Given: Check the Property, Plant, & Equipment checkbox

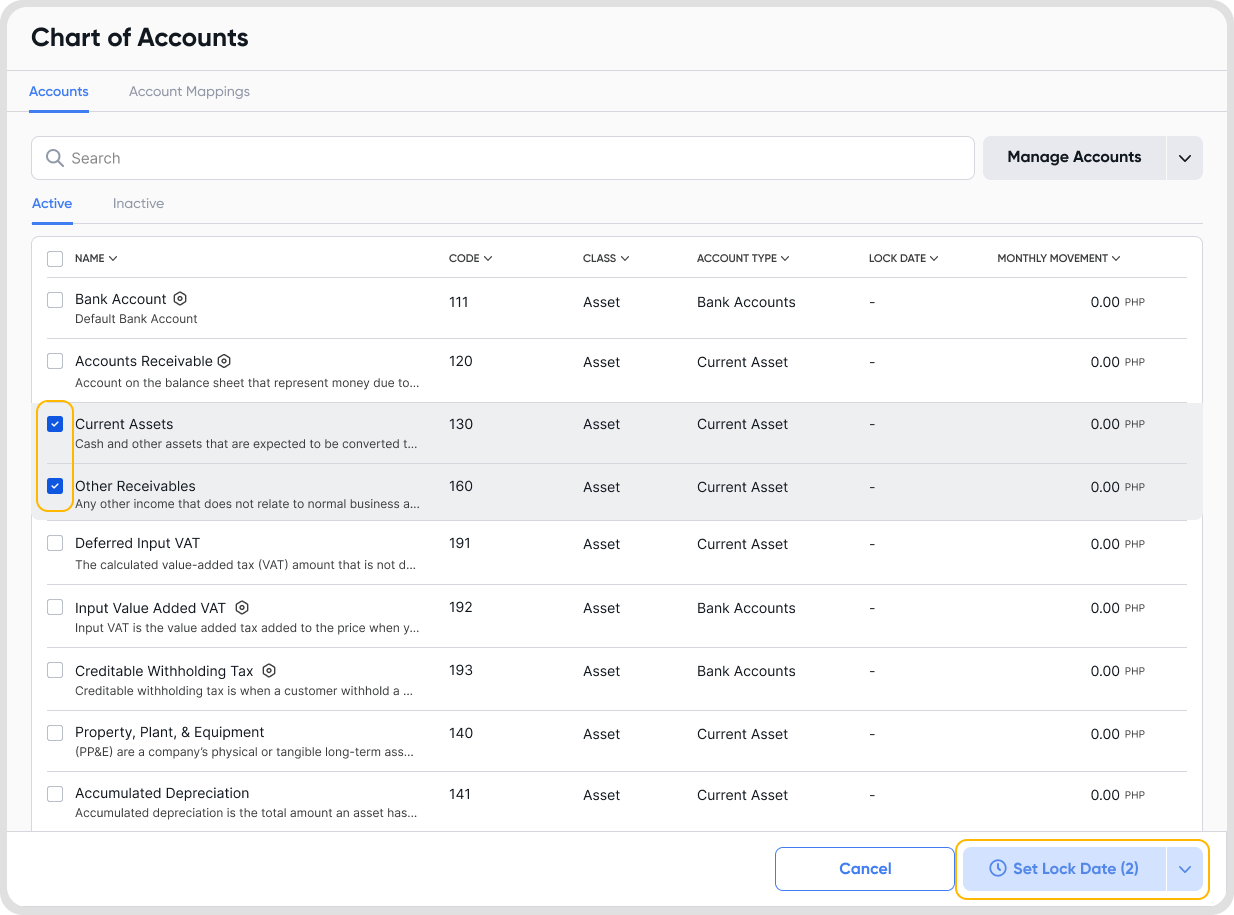Looking at the screenshot, I should point(55,733).
